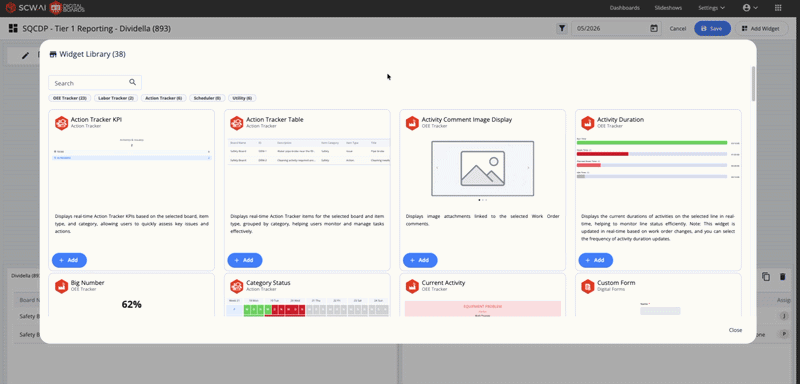
Task: Close the Widget Library dialog
Action: 735,330
